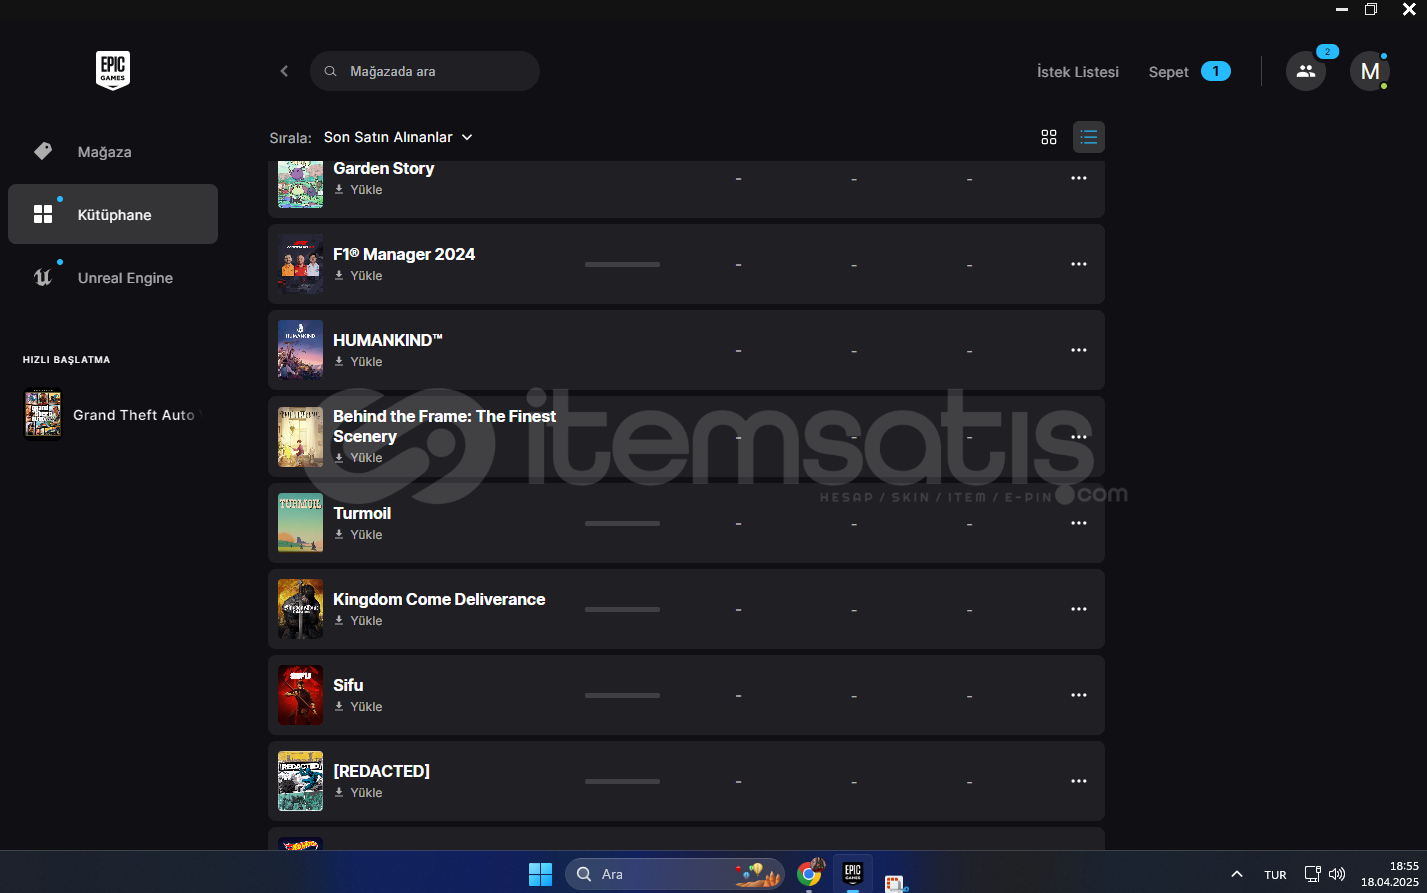The width and height of the screenshot is (1427, 893).
Task: Click Epic Games taskbar icon
Action: [x=852, y=873]
